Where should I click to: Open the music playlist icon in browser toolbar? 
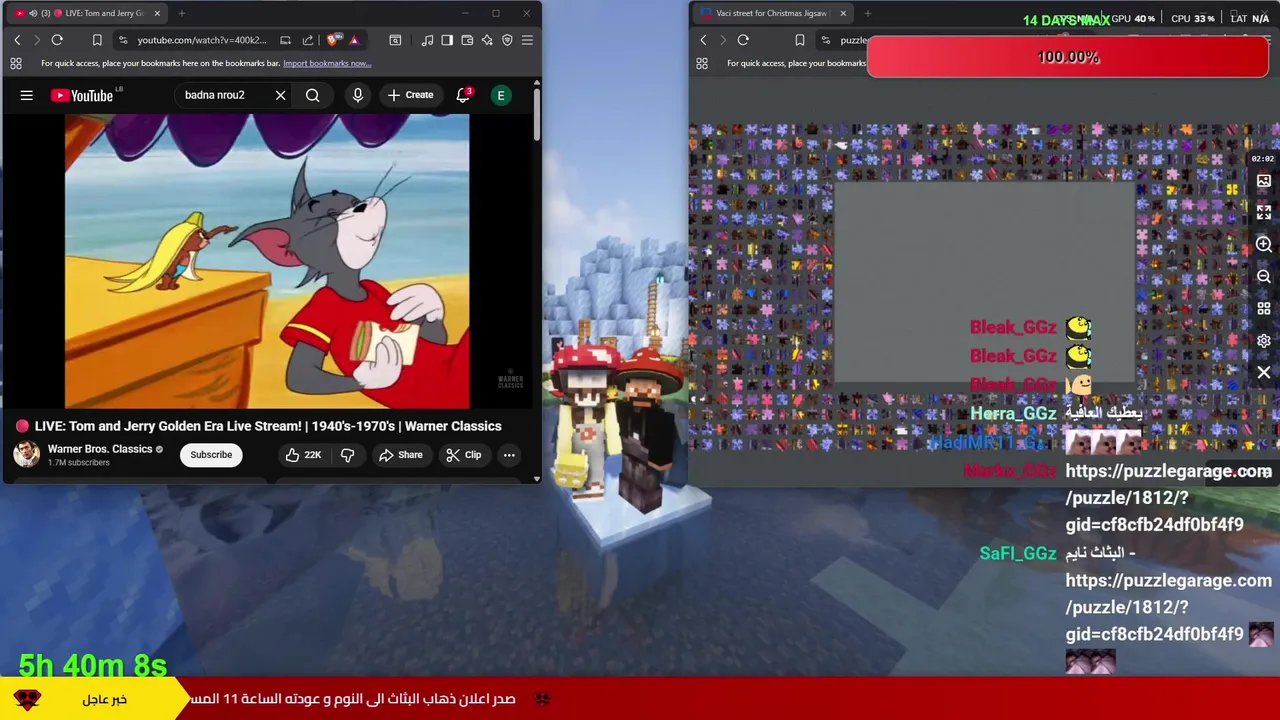pyautogui.click(x=427, y=40)
